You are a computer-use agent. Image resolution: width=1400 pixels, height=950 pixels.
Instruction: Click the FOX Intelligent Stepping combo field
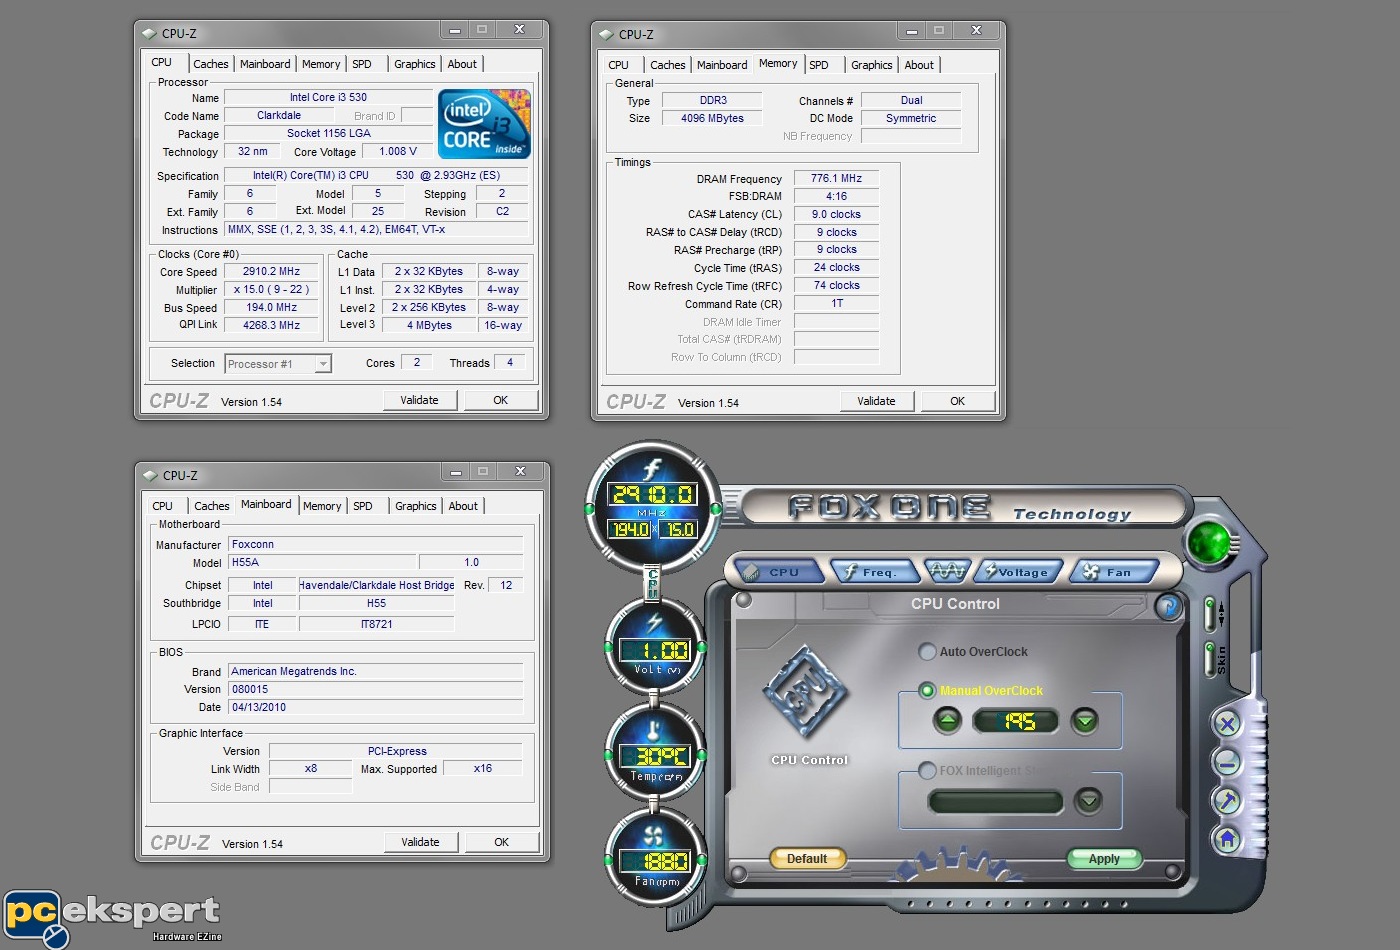pyautogui.click(x=995, y=801)
